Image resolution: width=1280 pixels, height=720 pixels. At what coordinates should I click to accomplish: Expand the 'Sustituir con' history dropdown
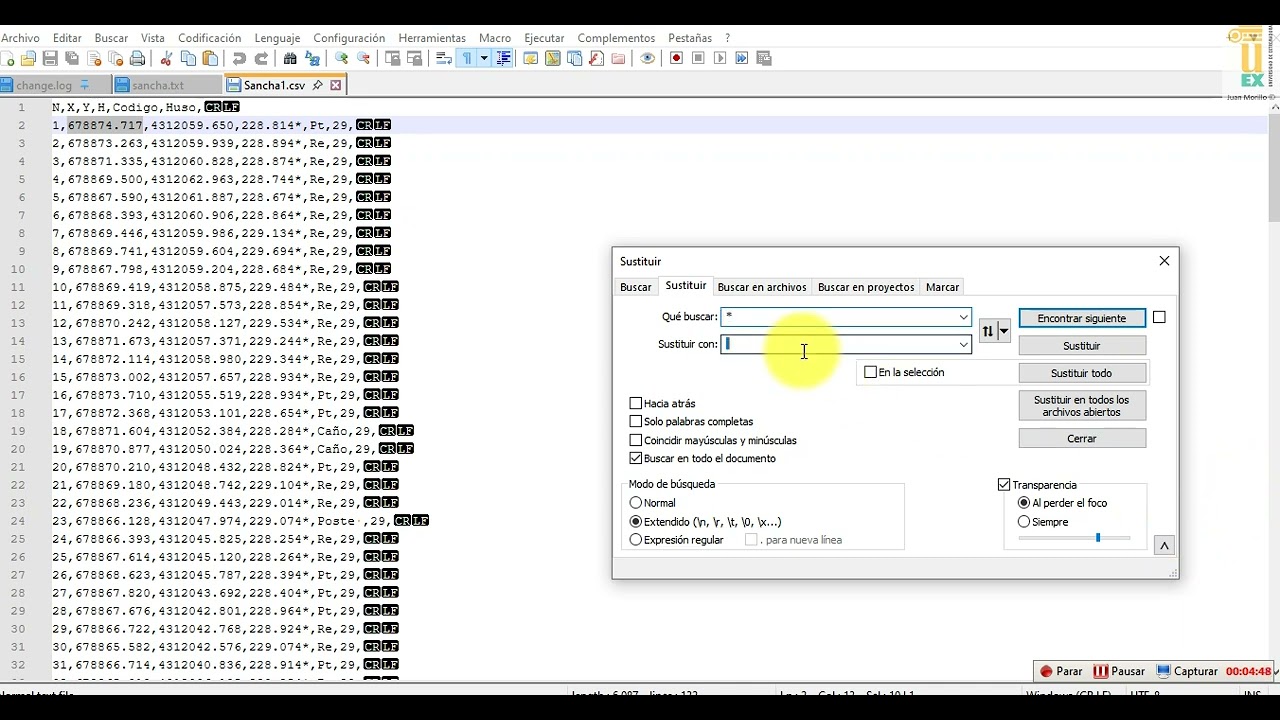963,344
